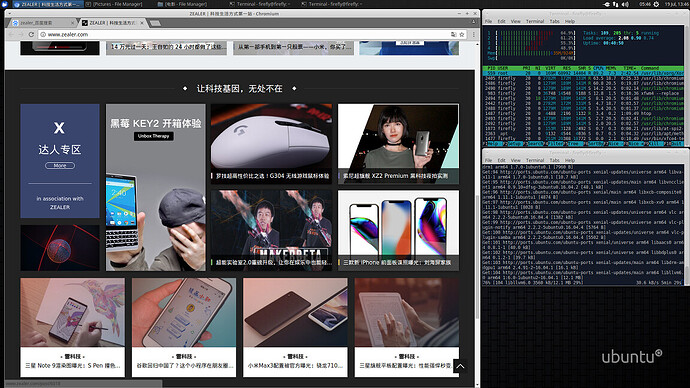Open Tabs menu in apt terminal window
Viewport: 690px width, 388px height.
click(x=554, y=160)
